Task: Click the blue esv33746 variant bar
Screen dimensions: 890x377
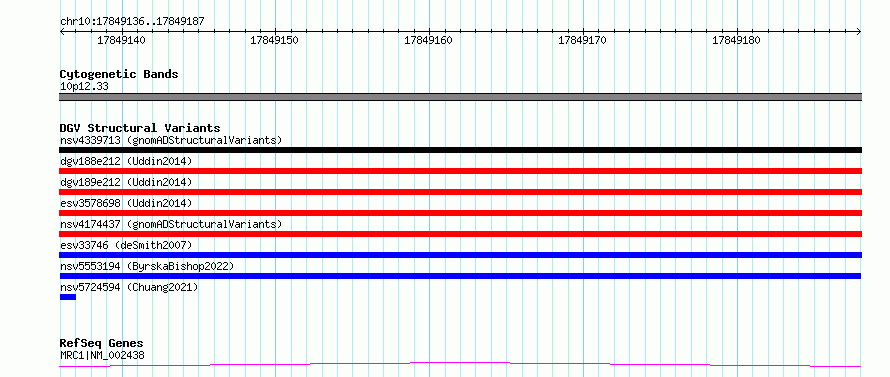Action: tap(460, 255)
